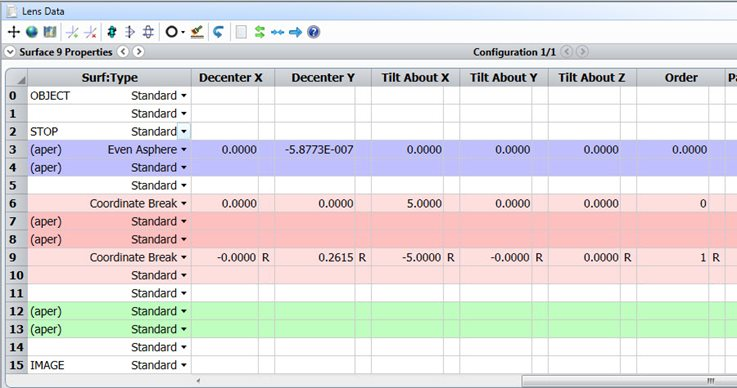The height and width of the screenshot is (388, 737).
Task: Click the (aper) label on surface 13
Action: [x=46, y=329]
